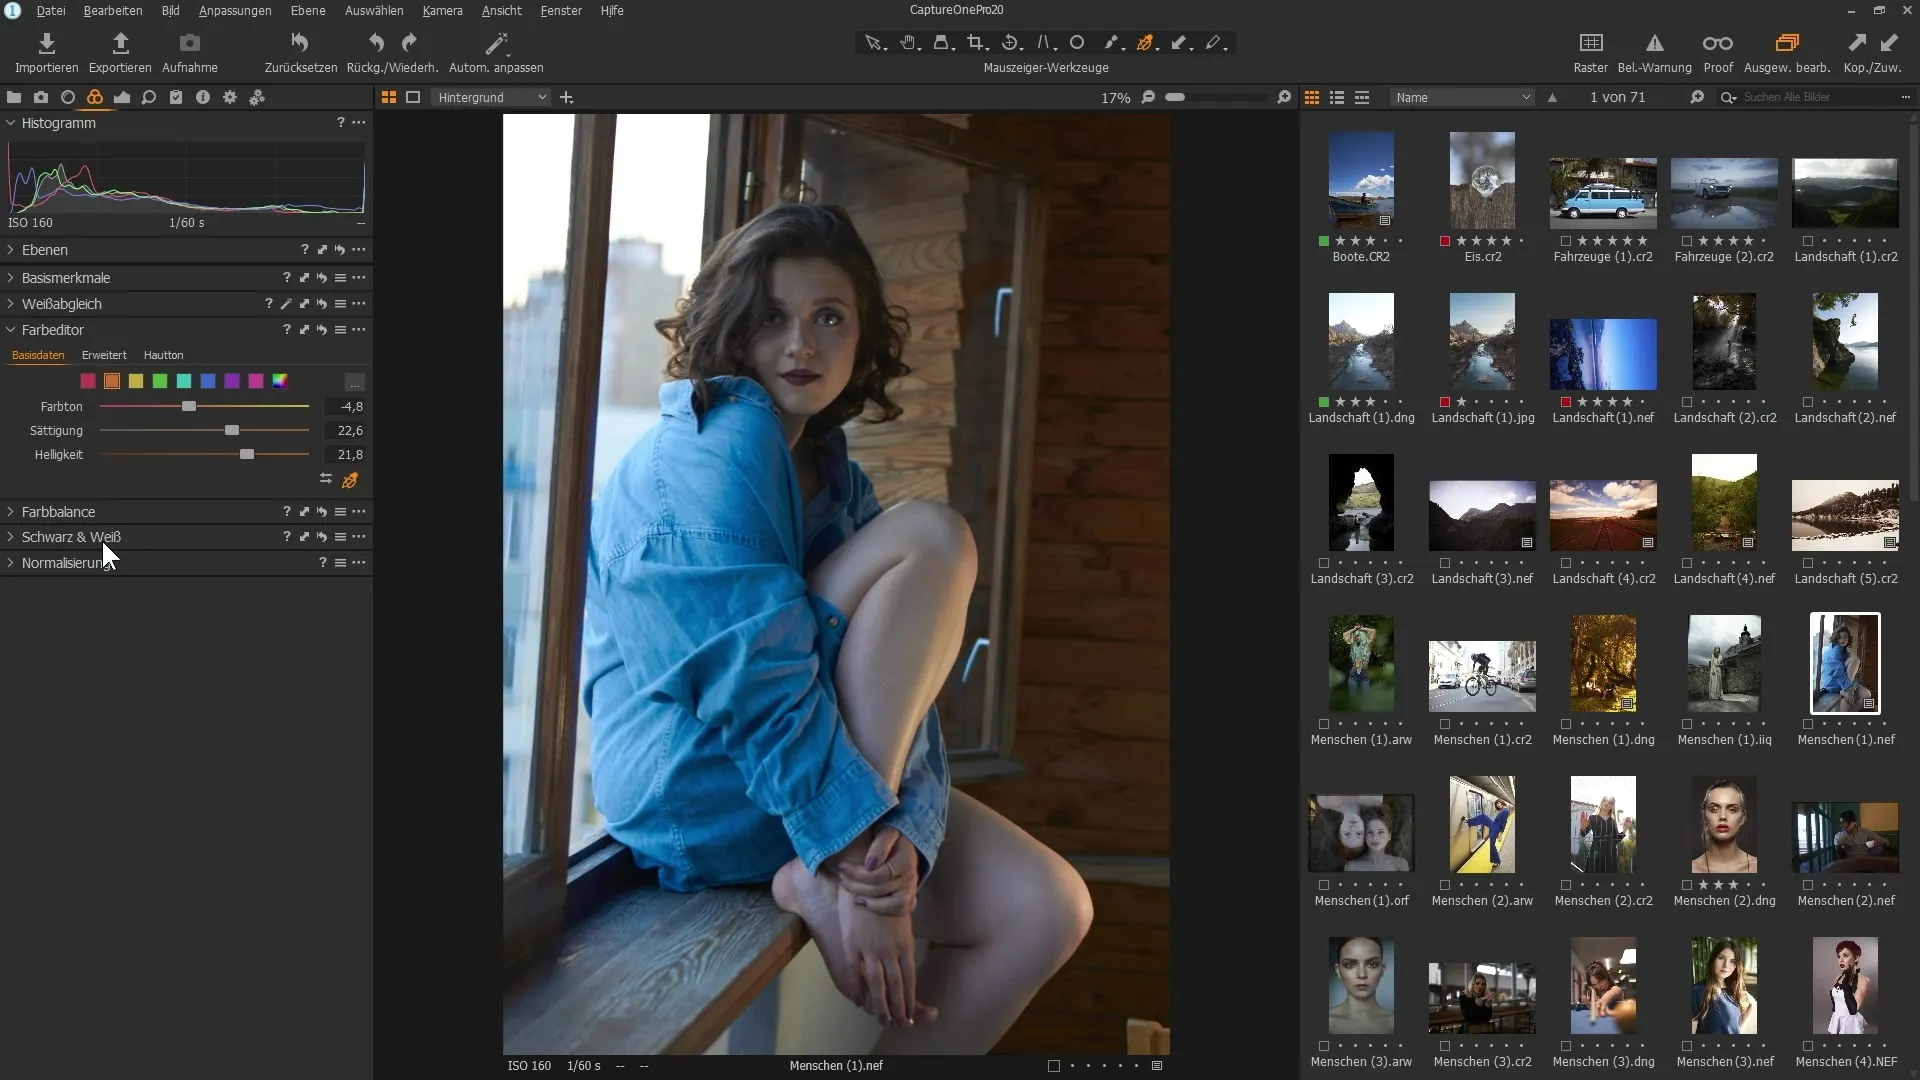Click the Autom. anpassen magic wand
The width and height of the screenshot is (1920, 1080).
coord(496,43)
